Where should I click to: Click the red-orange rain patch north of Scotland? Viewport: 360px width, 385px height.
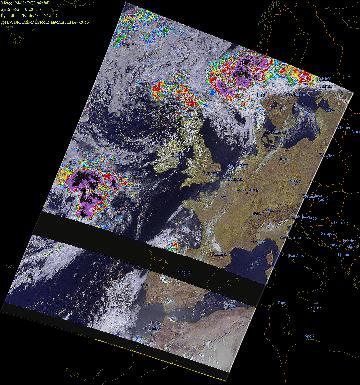click(x=175, y=92)
